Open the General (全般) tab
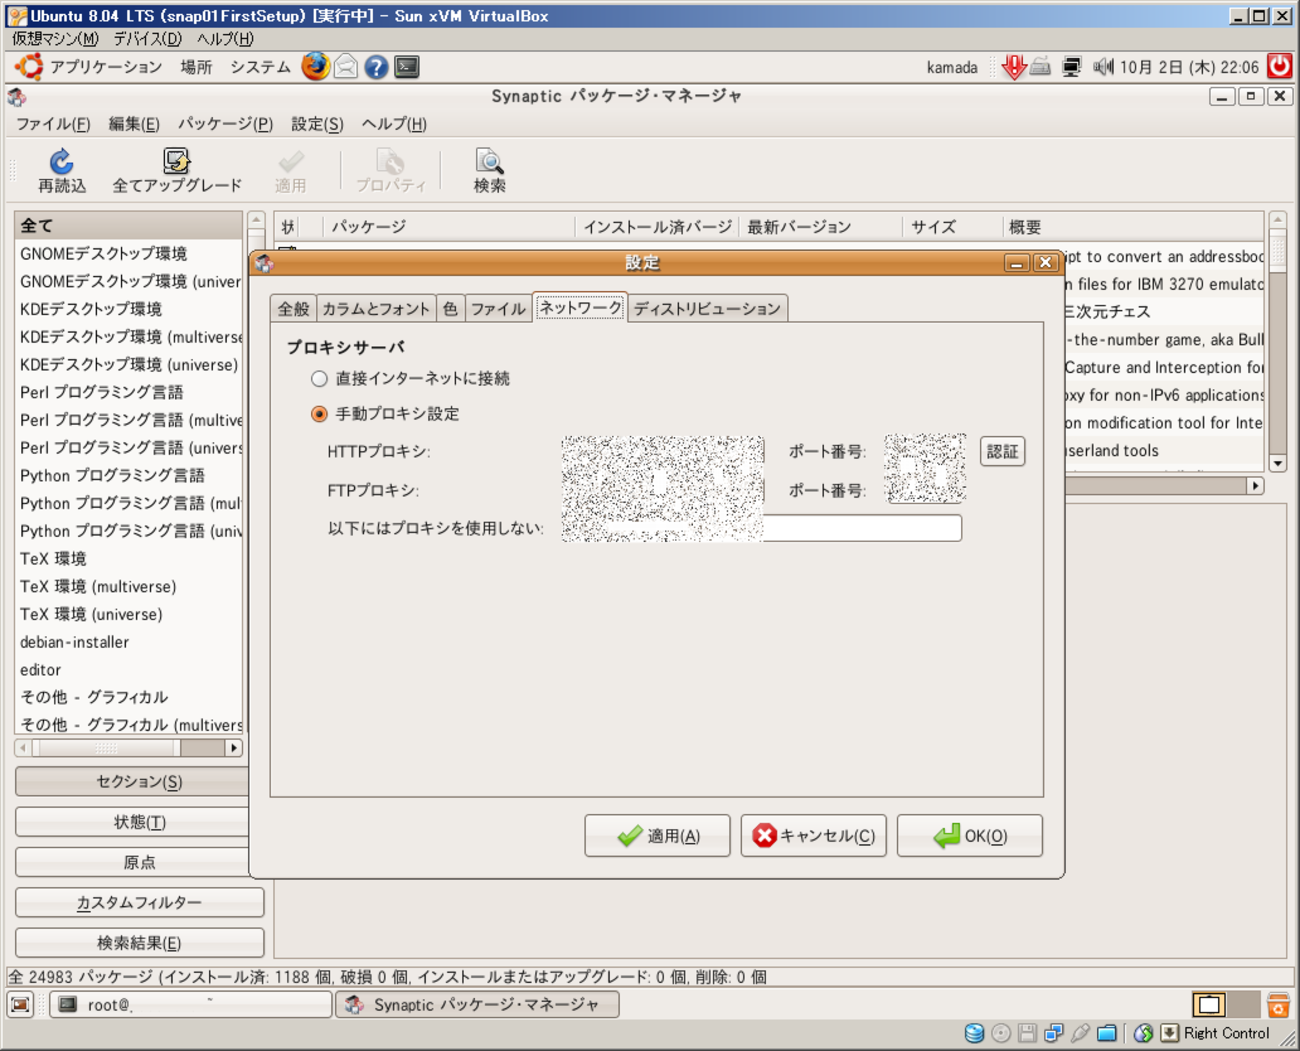The width and height of the screenshot is (1300, 1051). (293, 309)
